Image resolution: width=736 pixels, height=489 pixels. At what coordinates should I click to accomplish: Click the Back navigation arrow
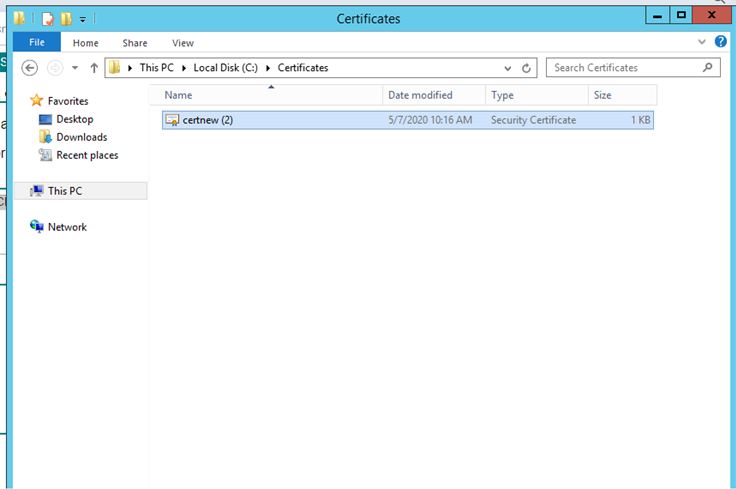click(x=30, y=68)
